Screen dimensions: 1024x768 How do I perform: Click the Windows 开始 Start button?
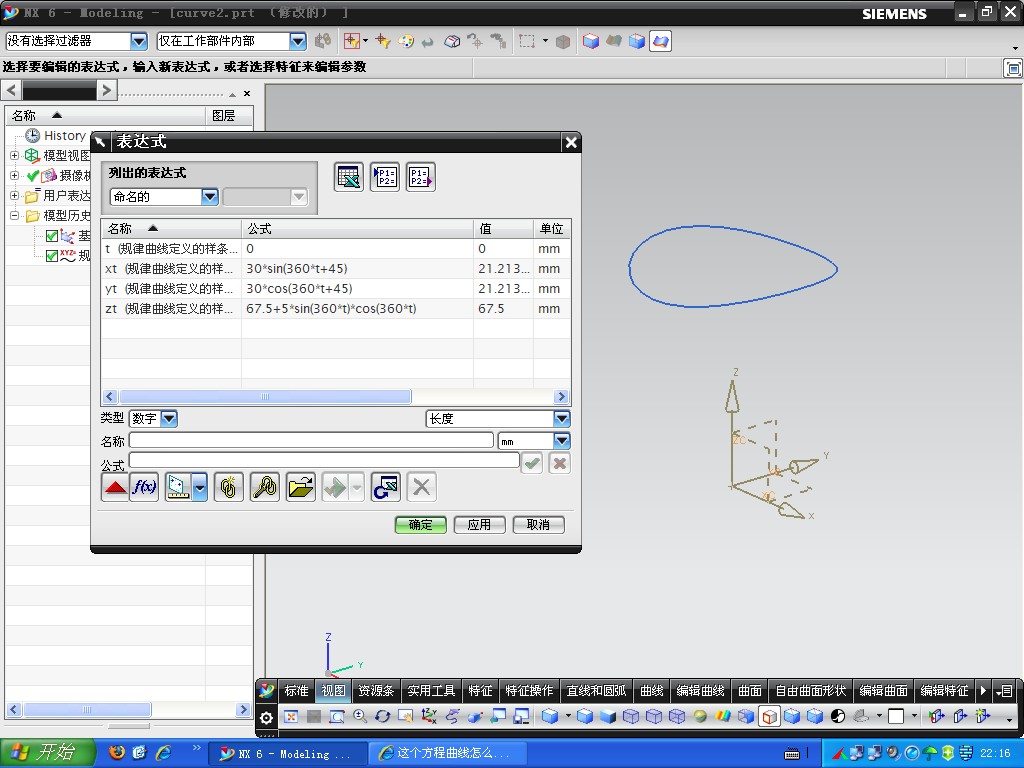coord(47,753)
